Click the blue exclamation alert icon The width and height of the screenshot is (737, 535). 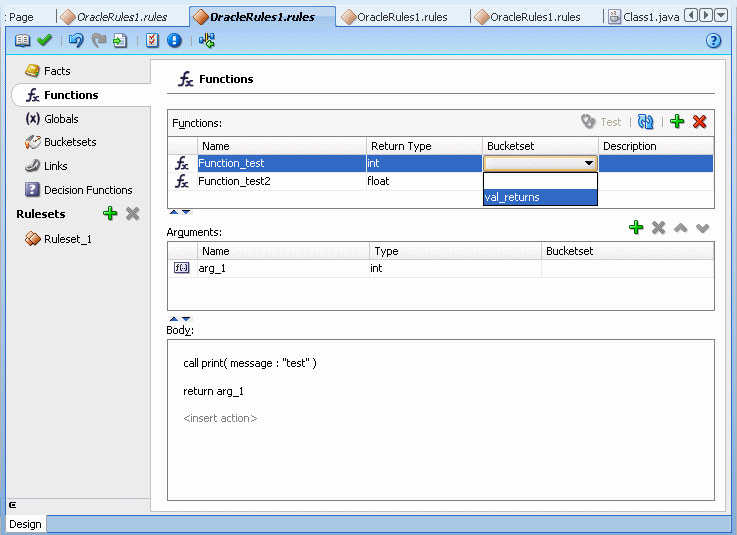[x=174, y=40]
